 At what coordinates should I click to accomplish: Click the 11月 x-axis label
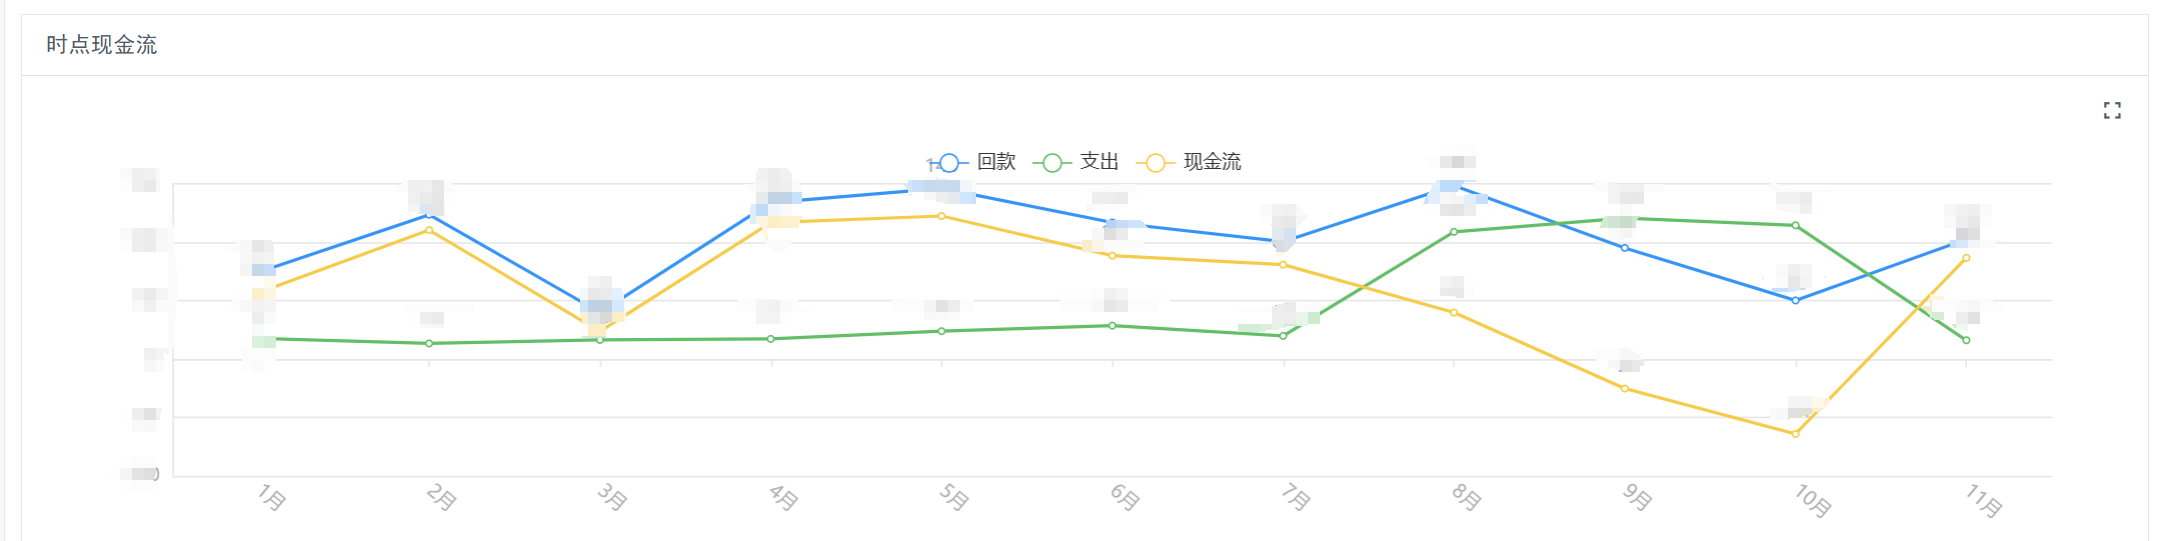click(x=1984, y=500)
